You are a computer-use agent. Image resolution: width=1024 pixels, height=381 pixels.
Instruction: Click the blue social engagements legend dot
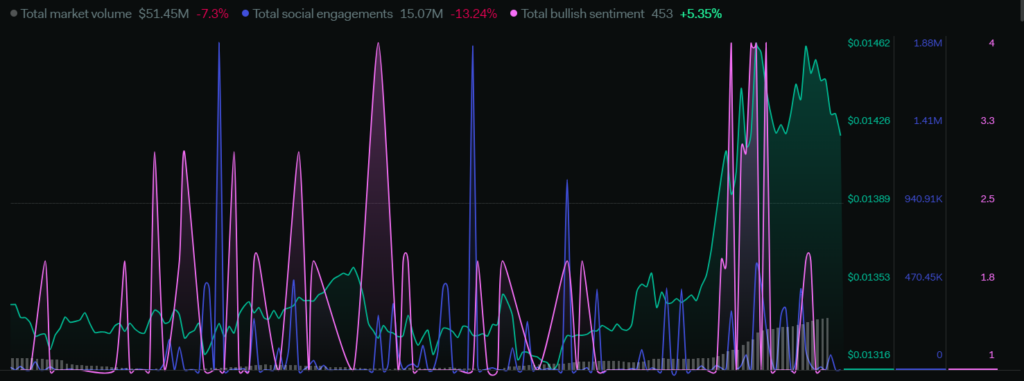[x=245, y=13]
